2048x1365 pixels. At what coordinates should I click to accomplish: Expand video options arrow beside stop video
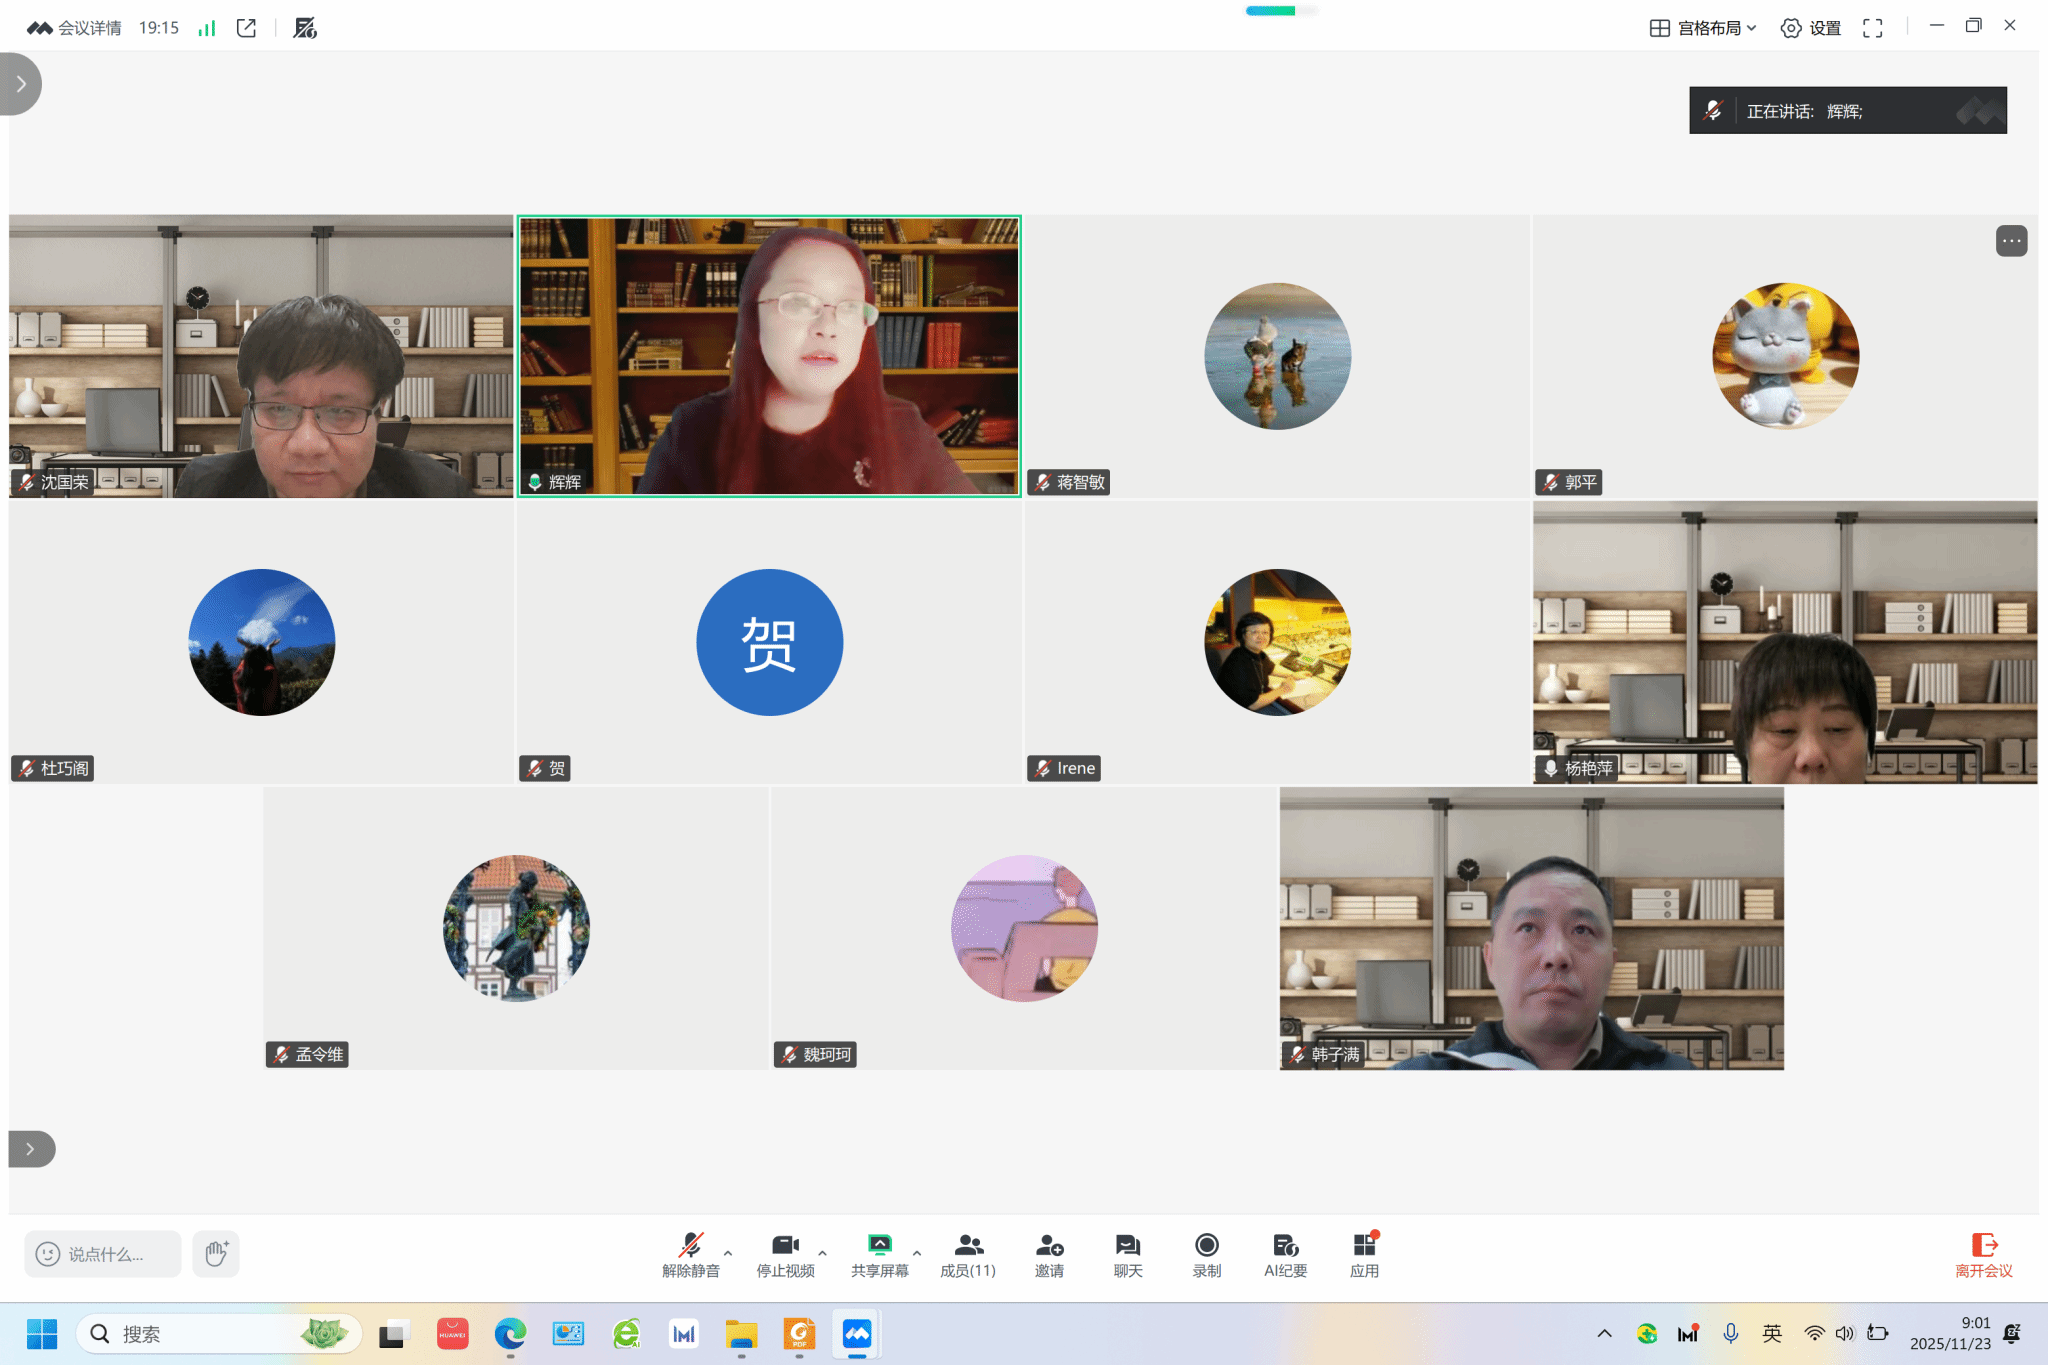pyautogui.click(x=822, y=1252)
